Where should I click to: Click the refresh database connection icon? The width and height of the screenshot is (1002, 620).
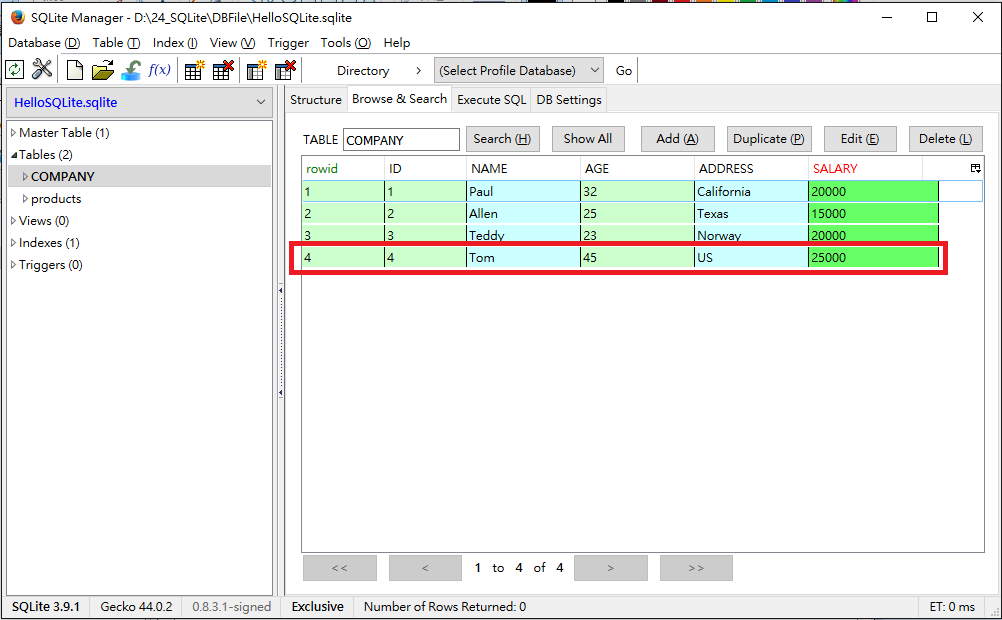[14, 69]
